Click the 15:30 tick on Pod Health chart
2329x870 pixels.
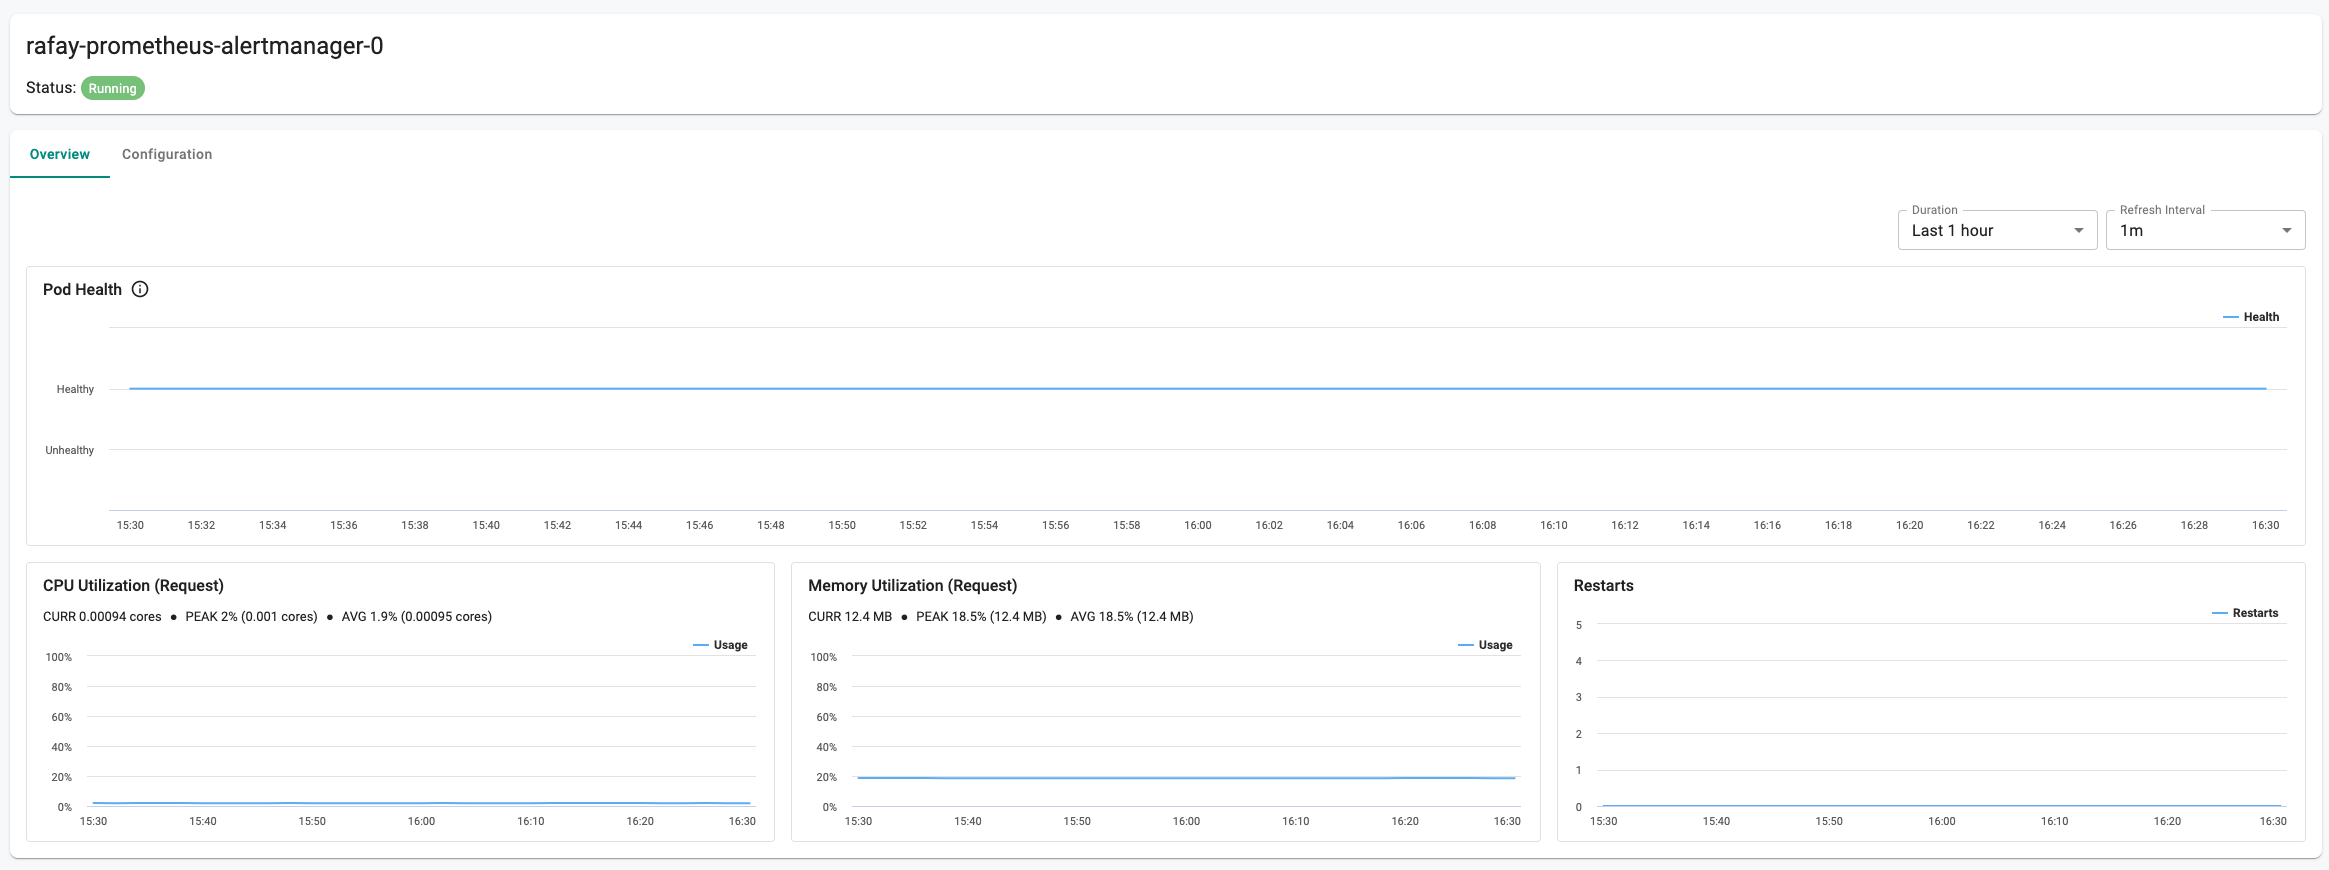pos(130,525)
